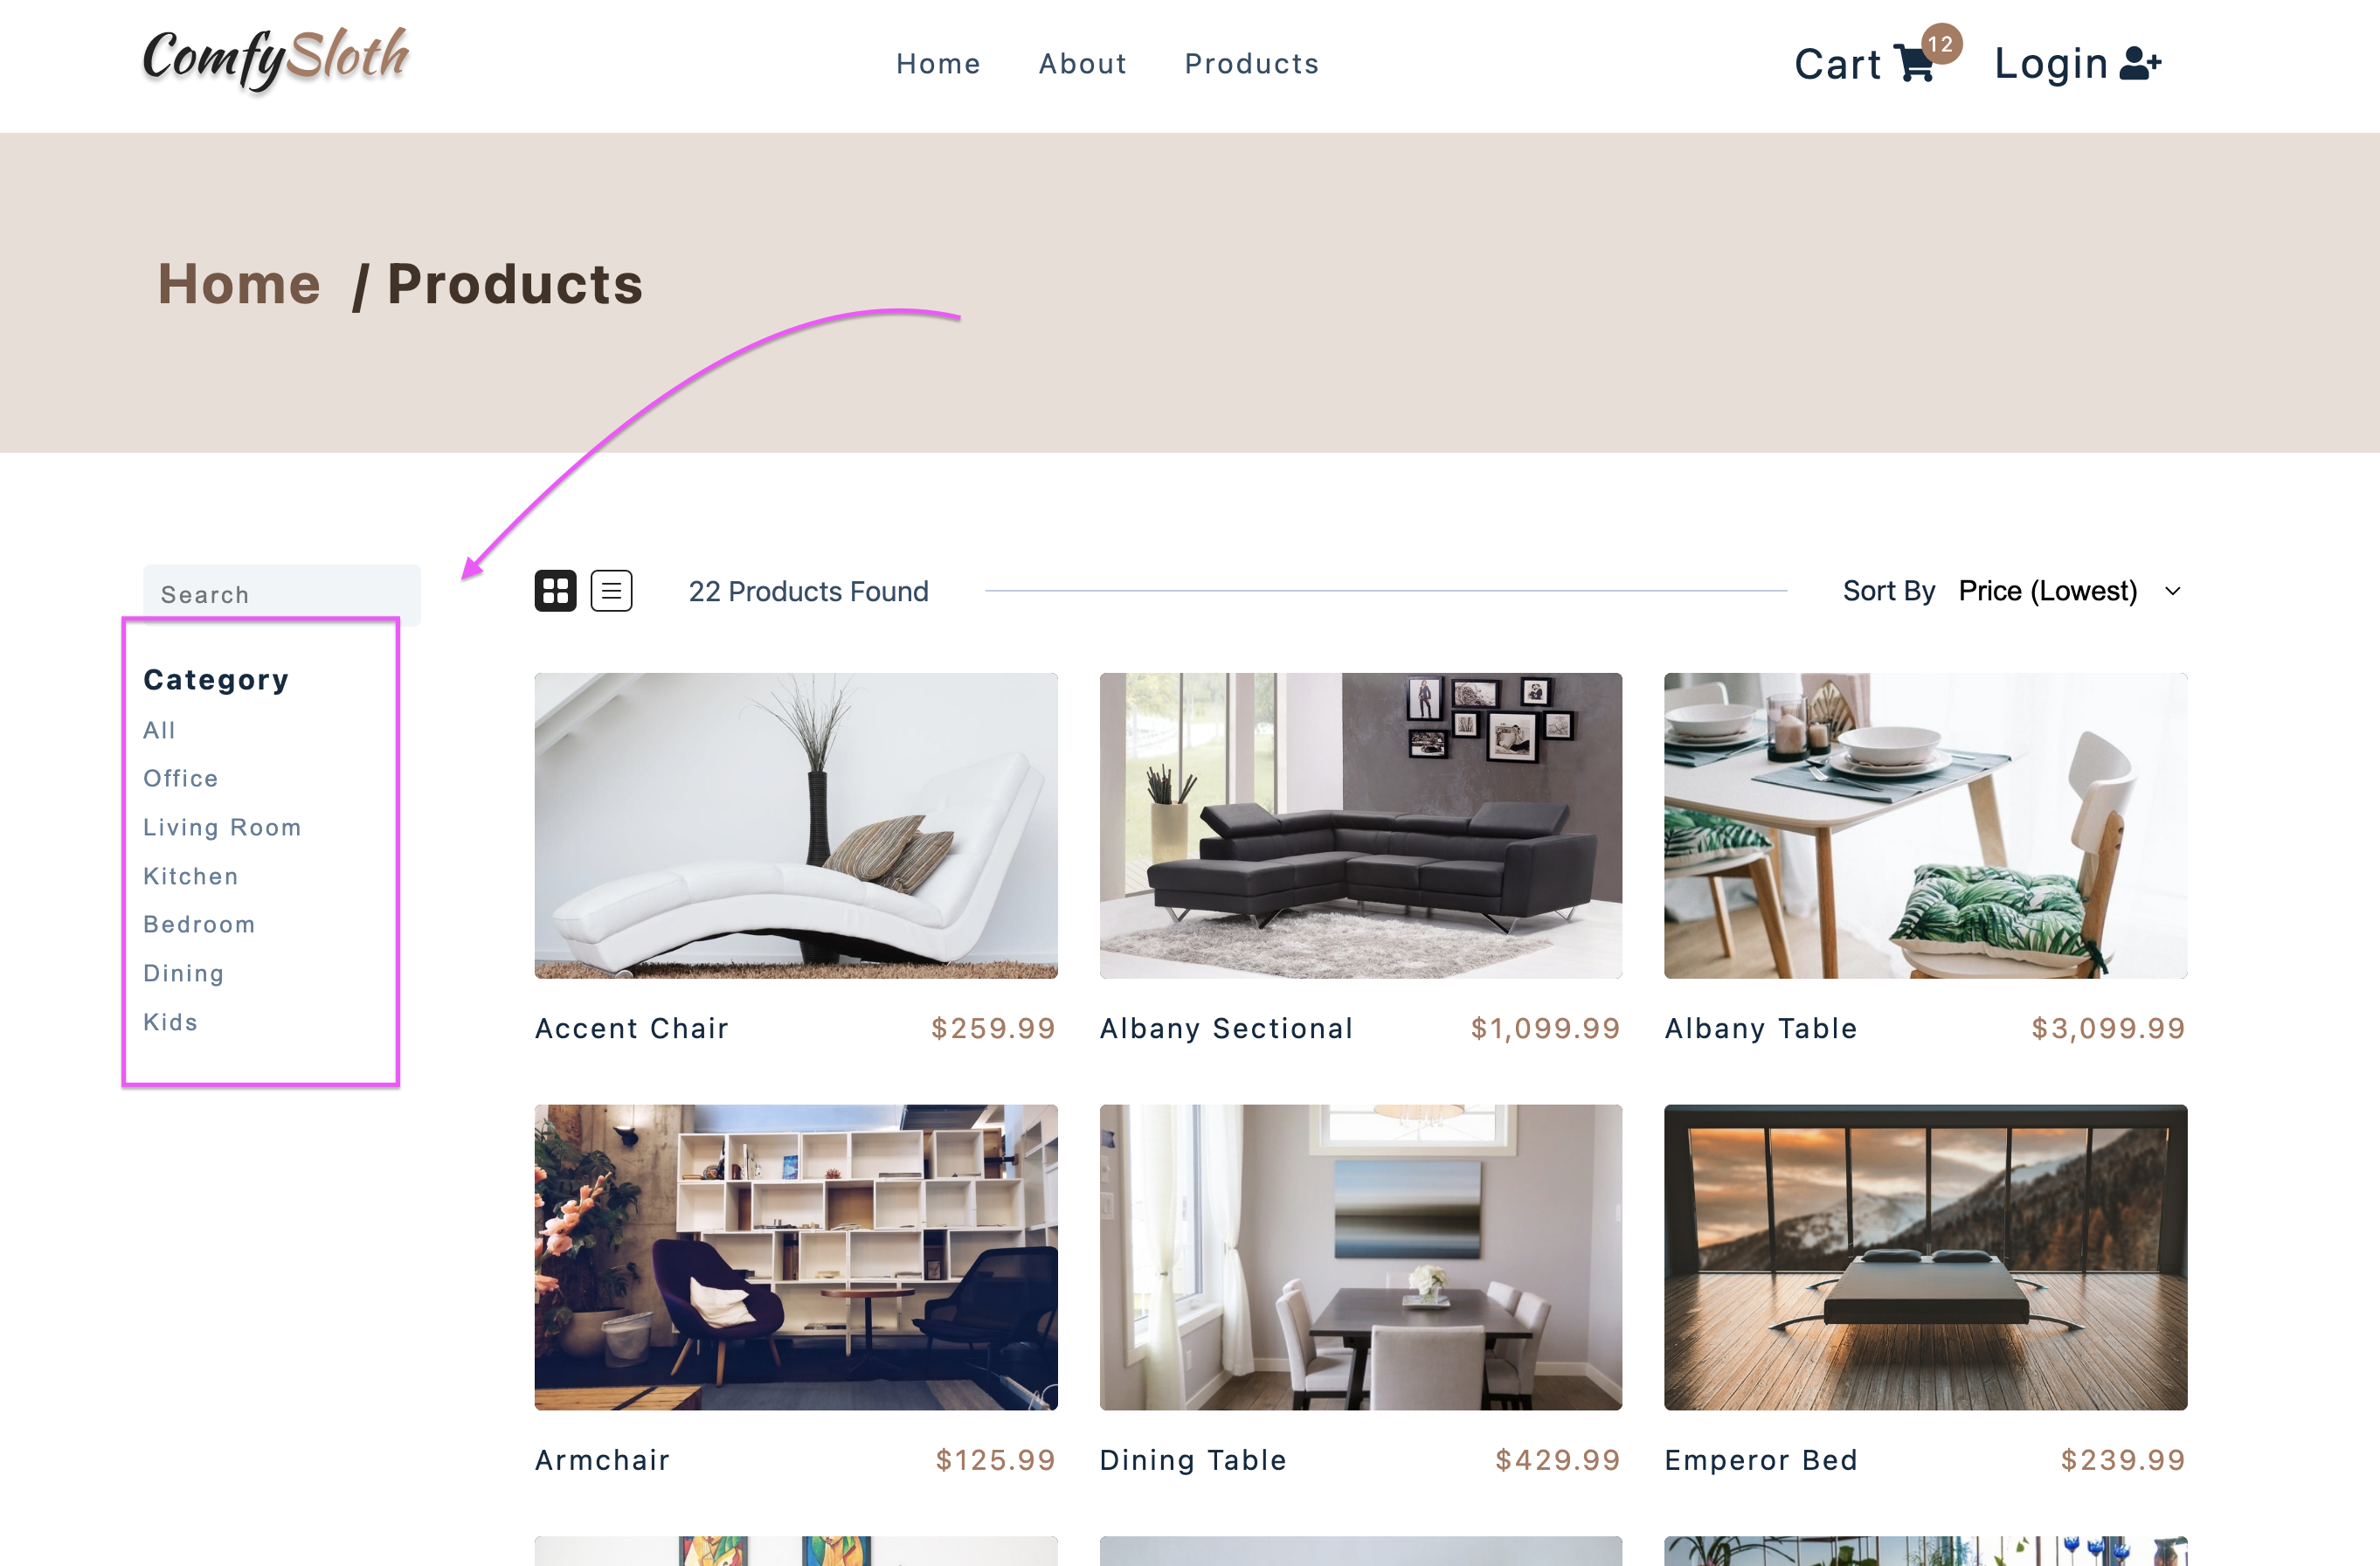This screenshot has height=1566, width=2380.
Task: Click the Home breadcrumb link
Action: click(x=239, y=284)
